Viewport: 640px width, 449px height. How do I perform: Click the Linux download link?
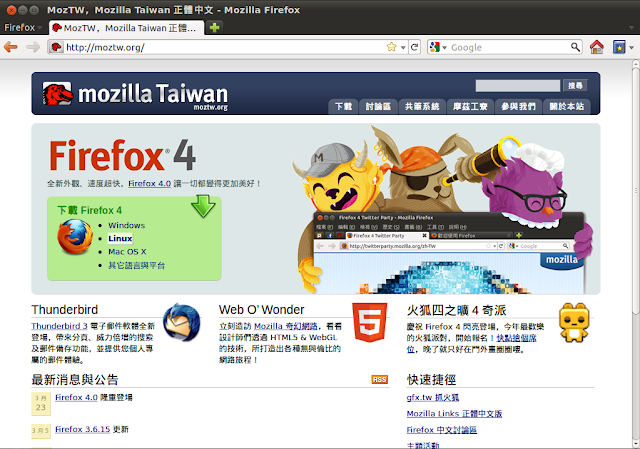[x=120, y=238]
